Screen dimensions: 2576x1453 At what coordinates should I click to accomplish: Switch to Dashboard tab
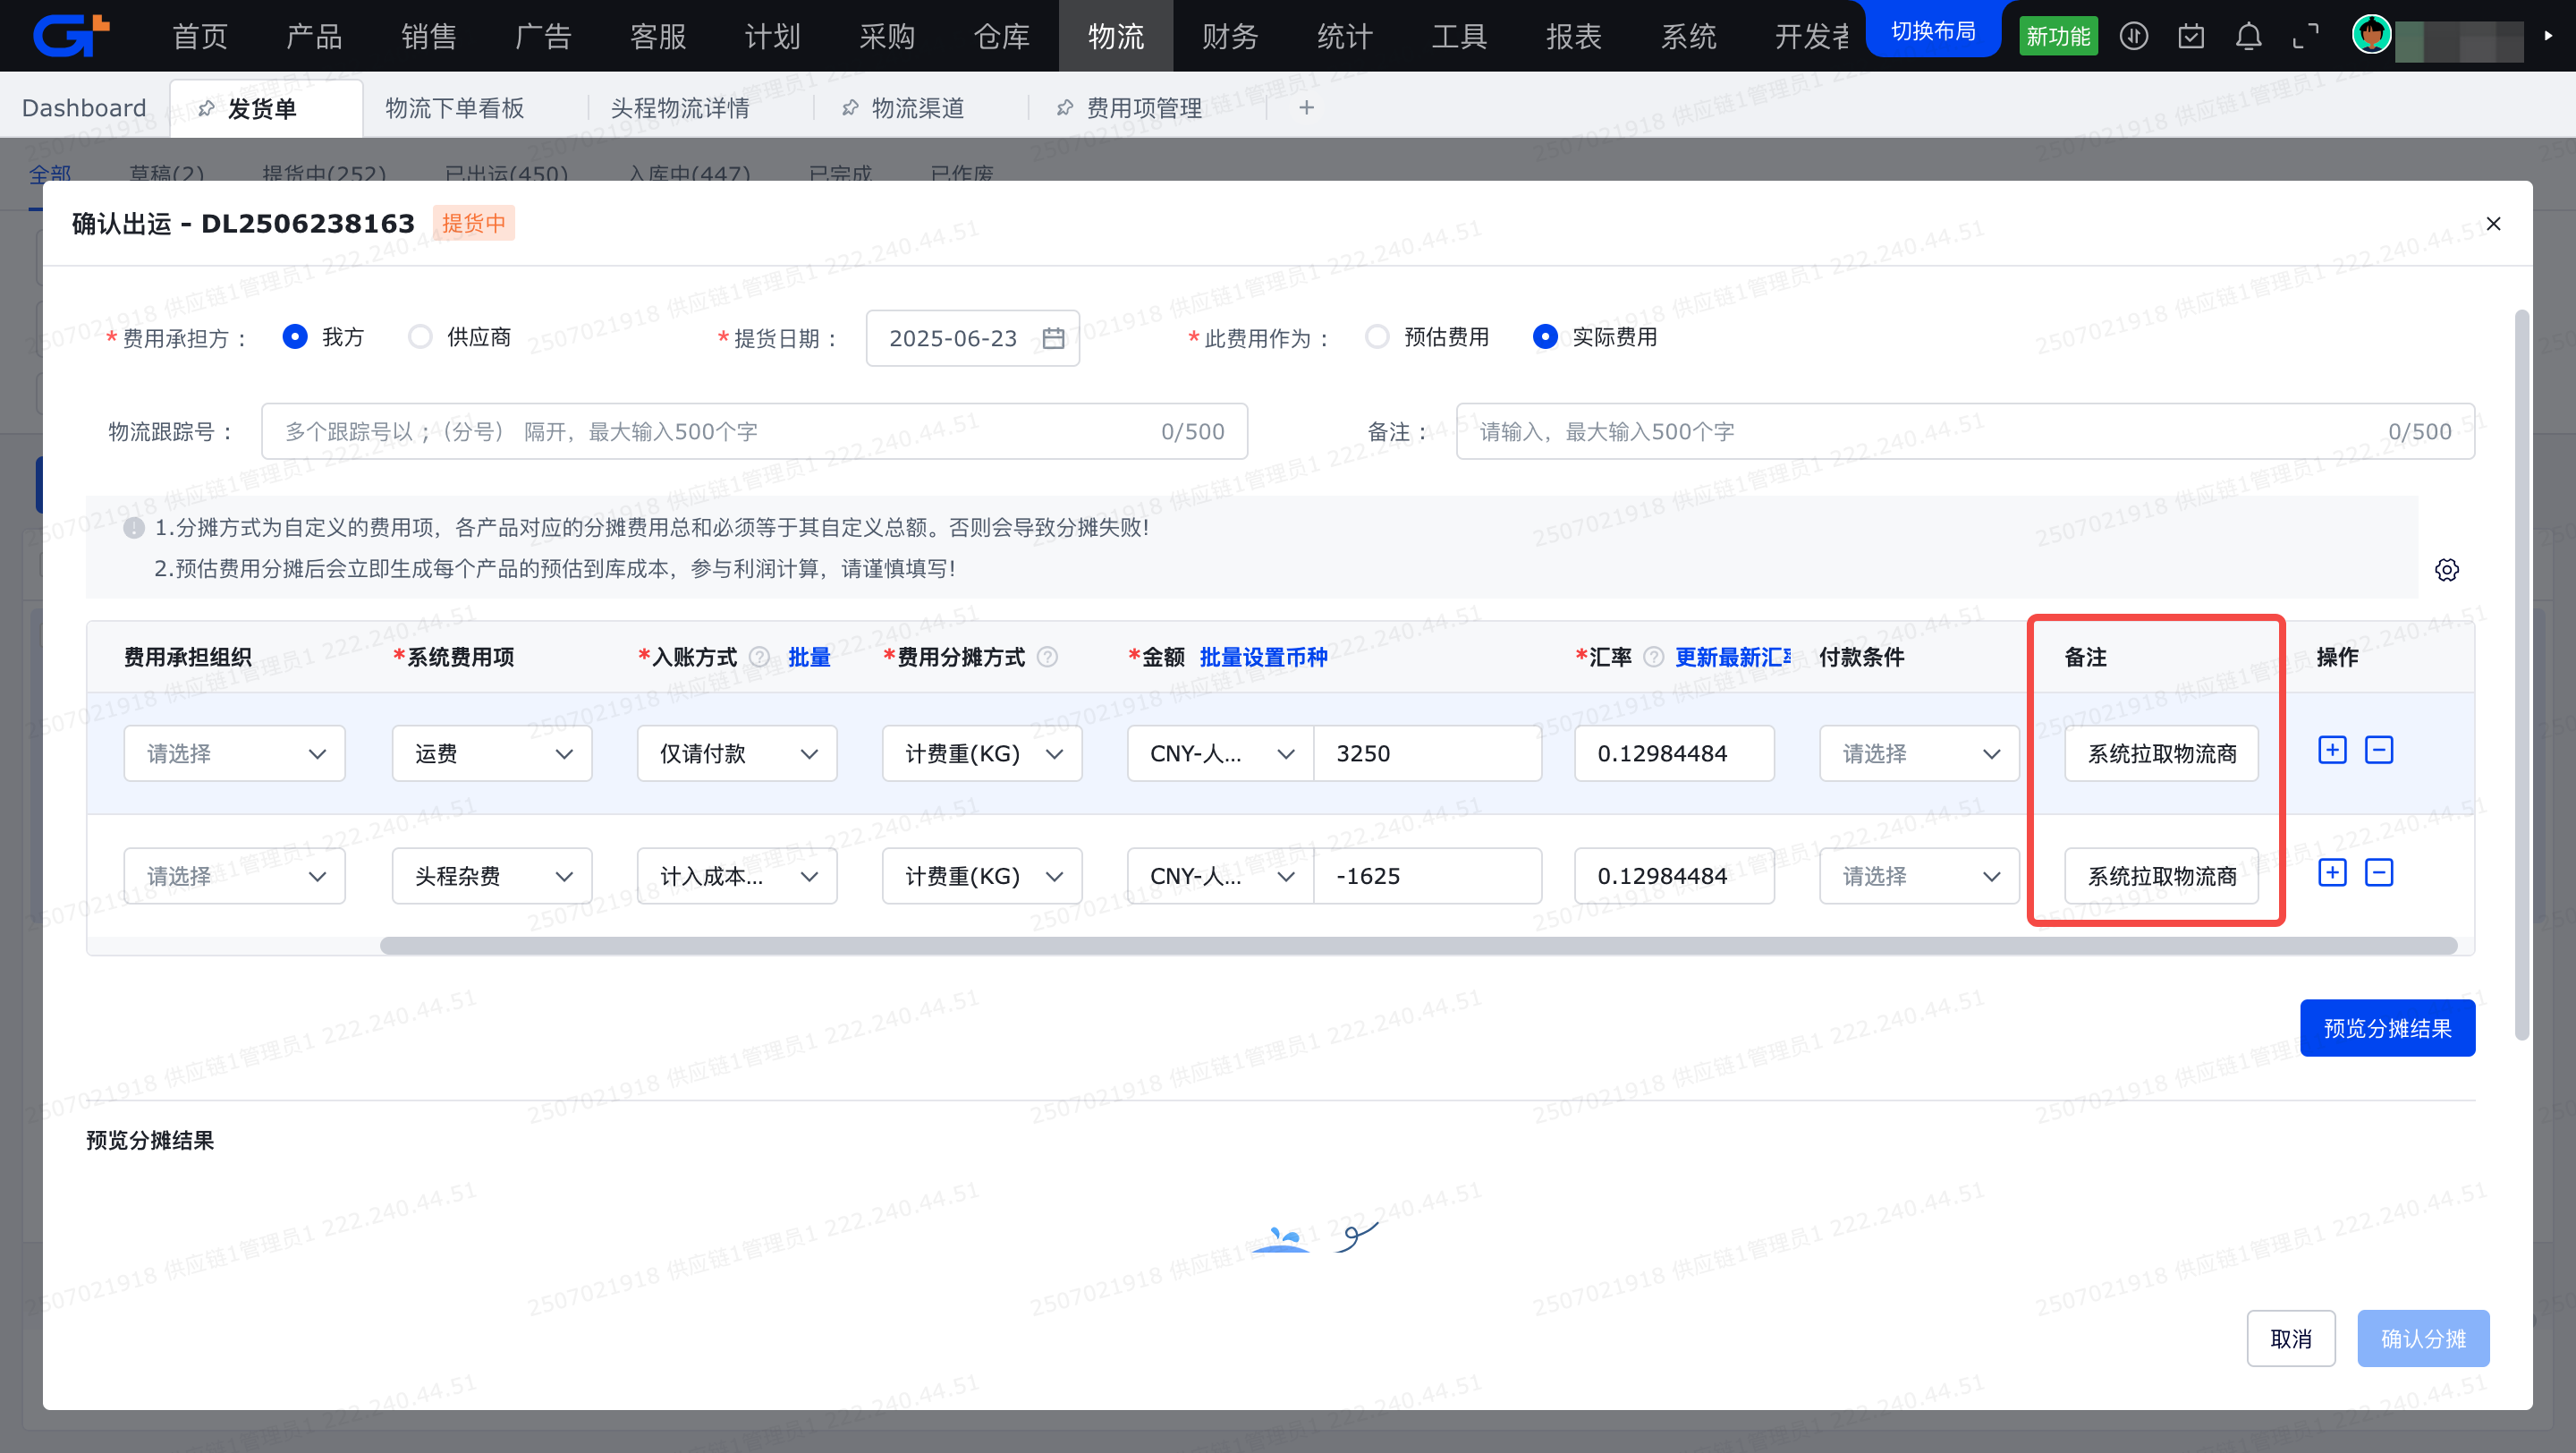(x=84, y=108)
